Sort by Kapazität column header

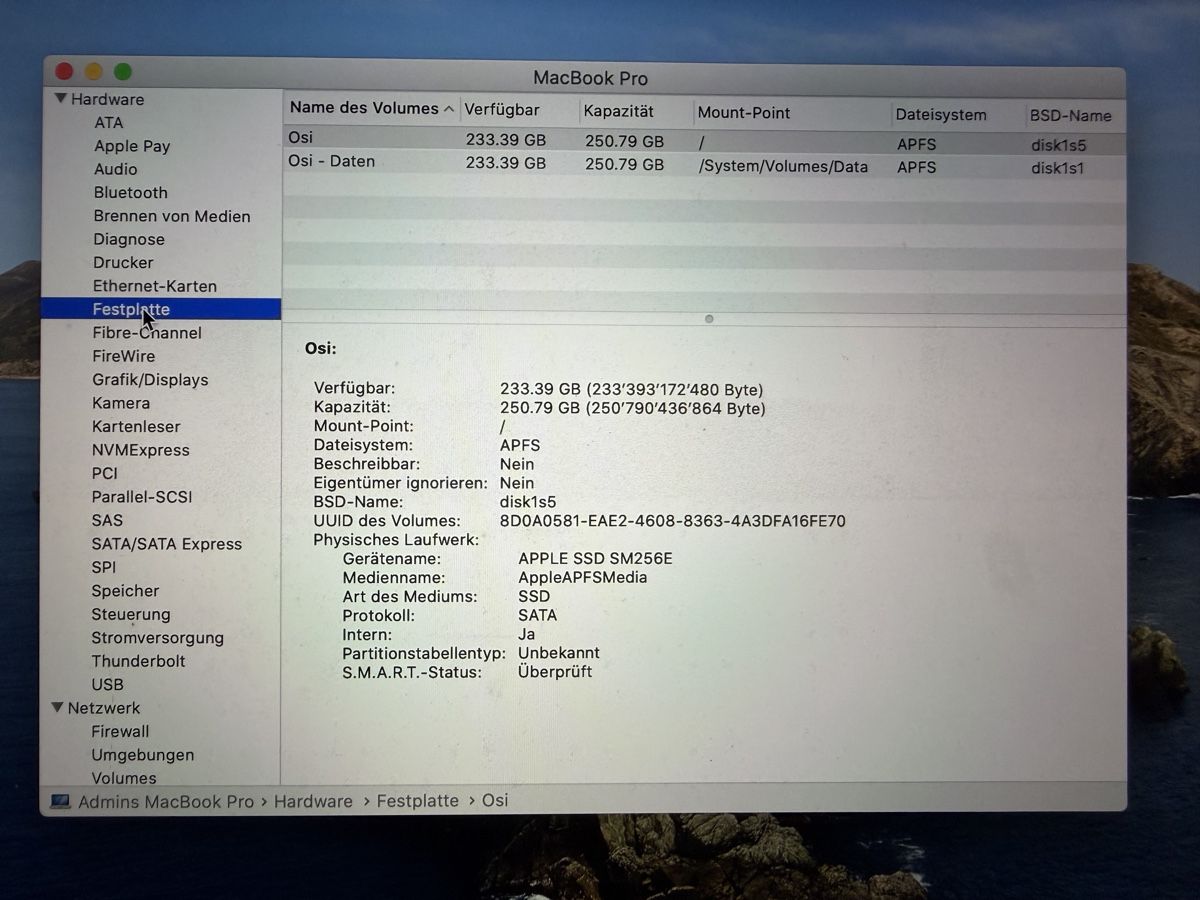pos(619,112)
